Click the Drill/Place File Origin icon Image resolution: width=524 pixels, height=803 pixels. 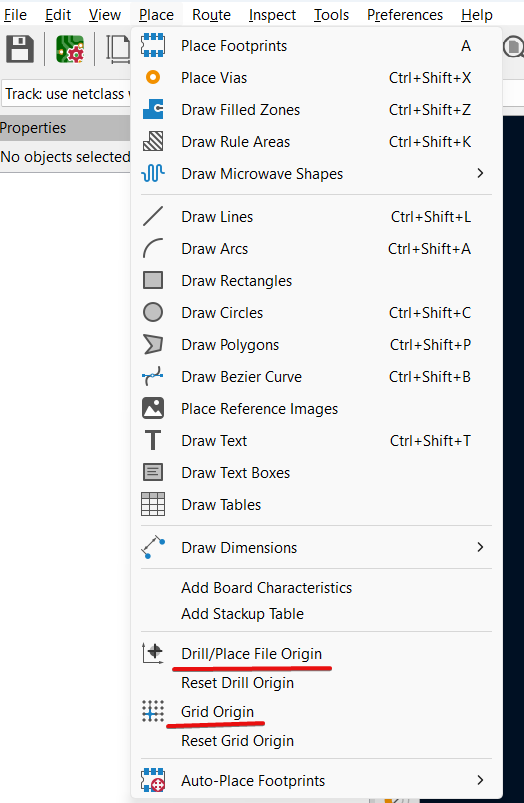point(153,653)
